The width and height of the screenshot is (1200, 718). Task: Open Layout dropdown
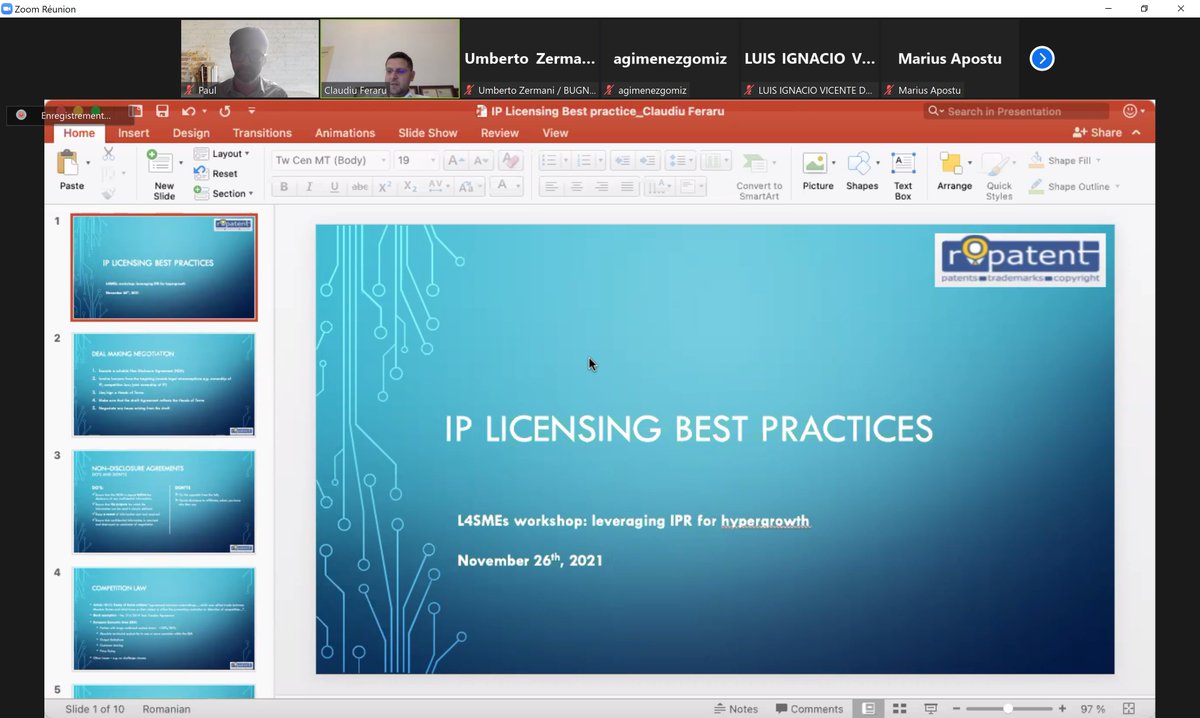tap(221, 154)
